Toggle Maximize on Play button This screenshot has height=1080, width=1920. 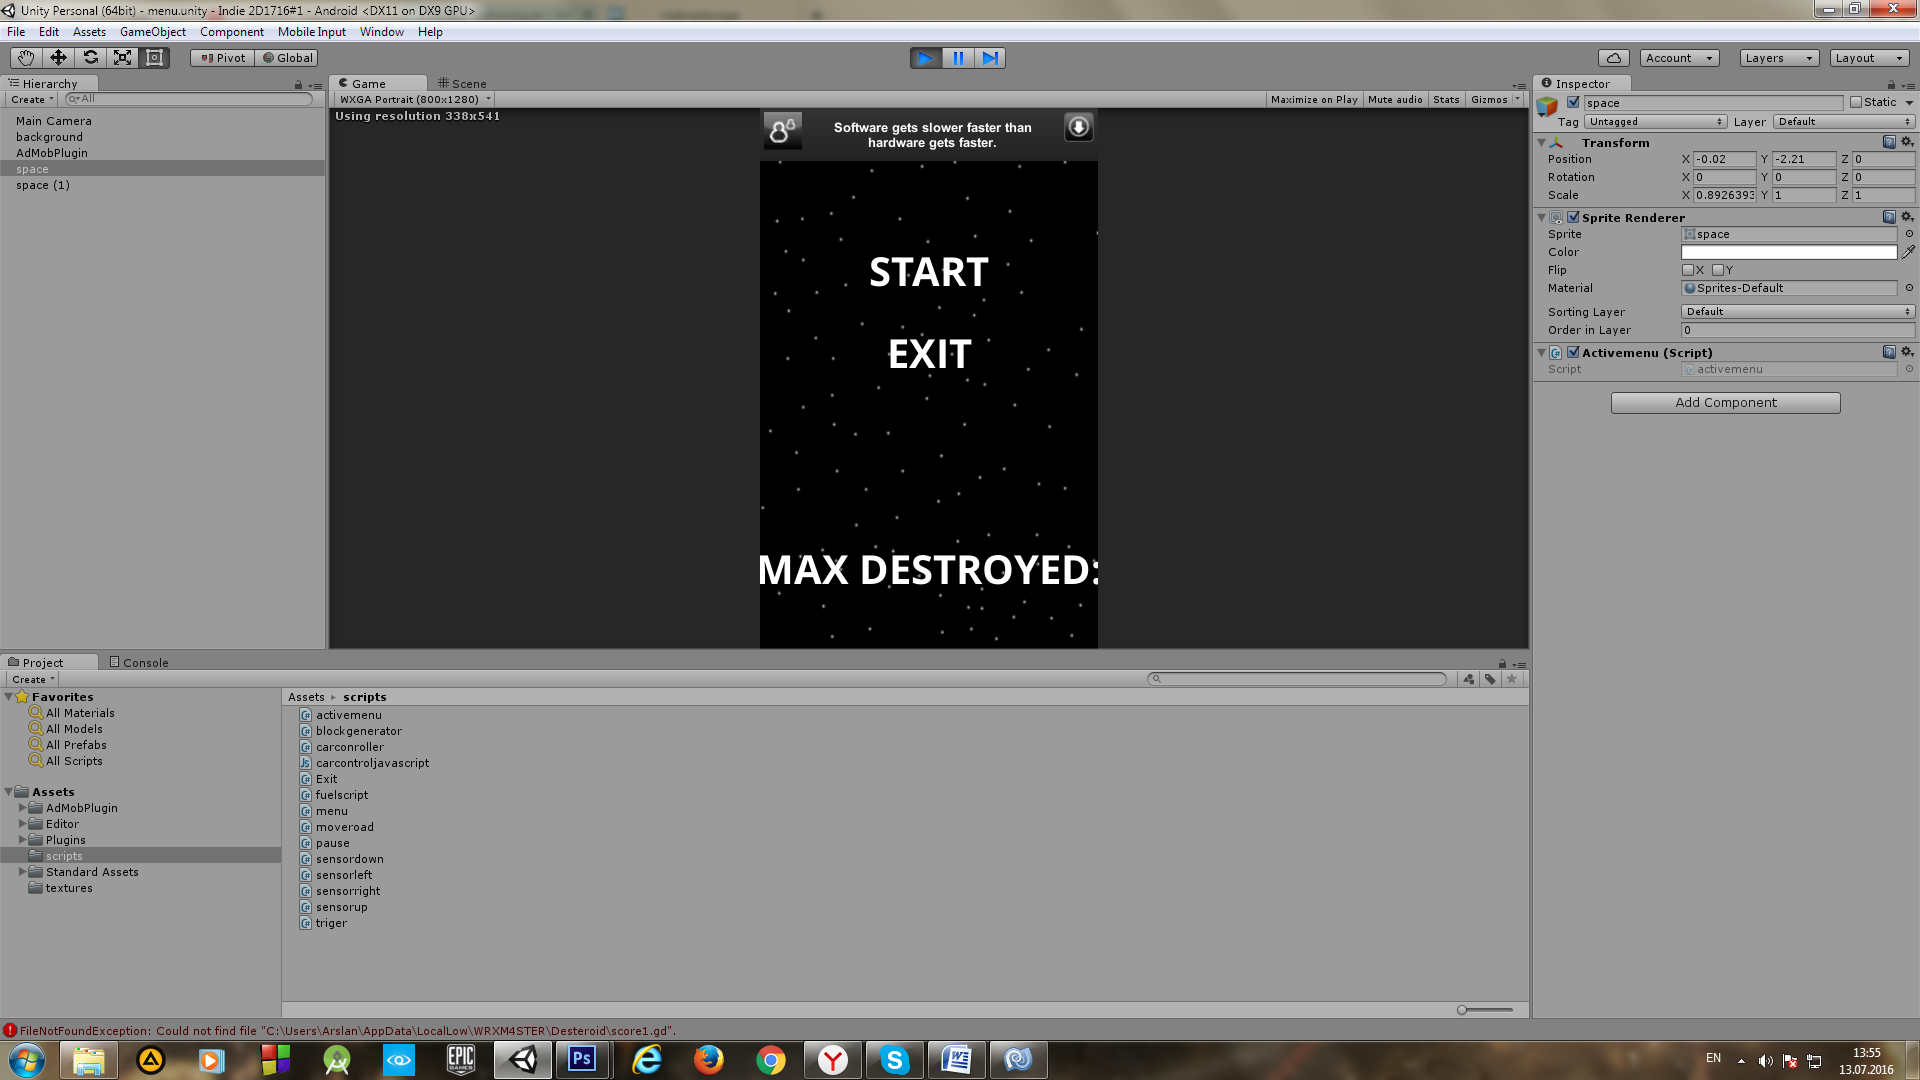pos(1313,99)
